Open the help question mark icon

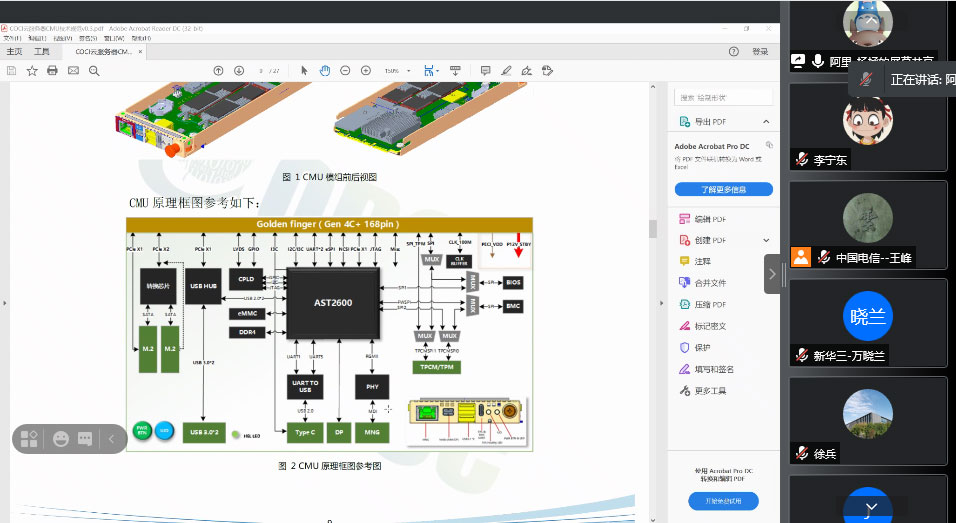[734, 52]
